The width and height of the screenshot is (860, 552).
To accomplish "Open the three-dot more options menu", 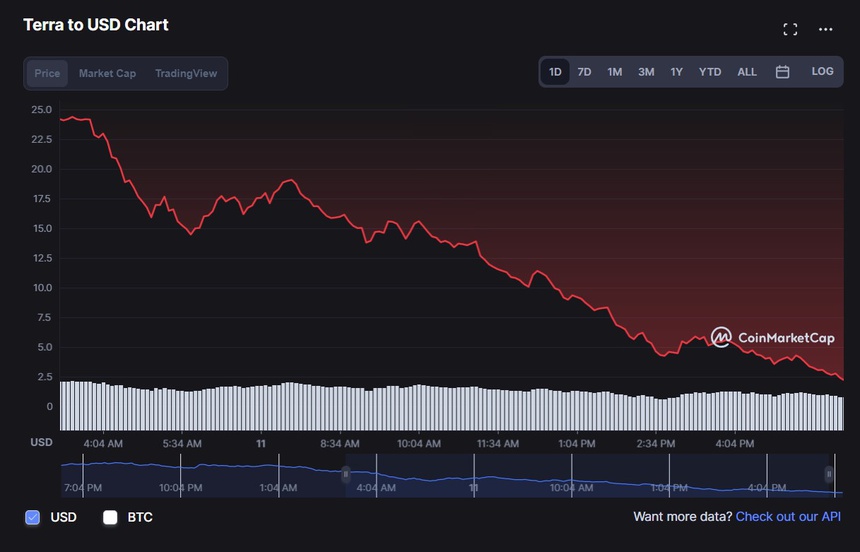I will pos(825,29).
